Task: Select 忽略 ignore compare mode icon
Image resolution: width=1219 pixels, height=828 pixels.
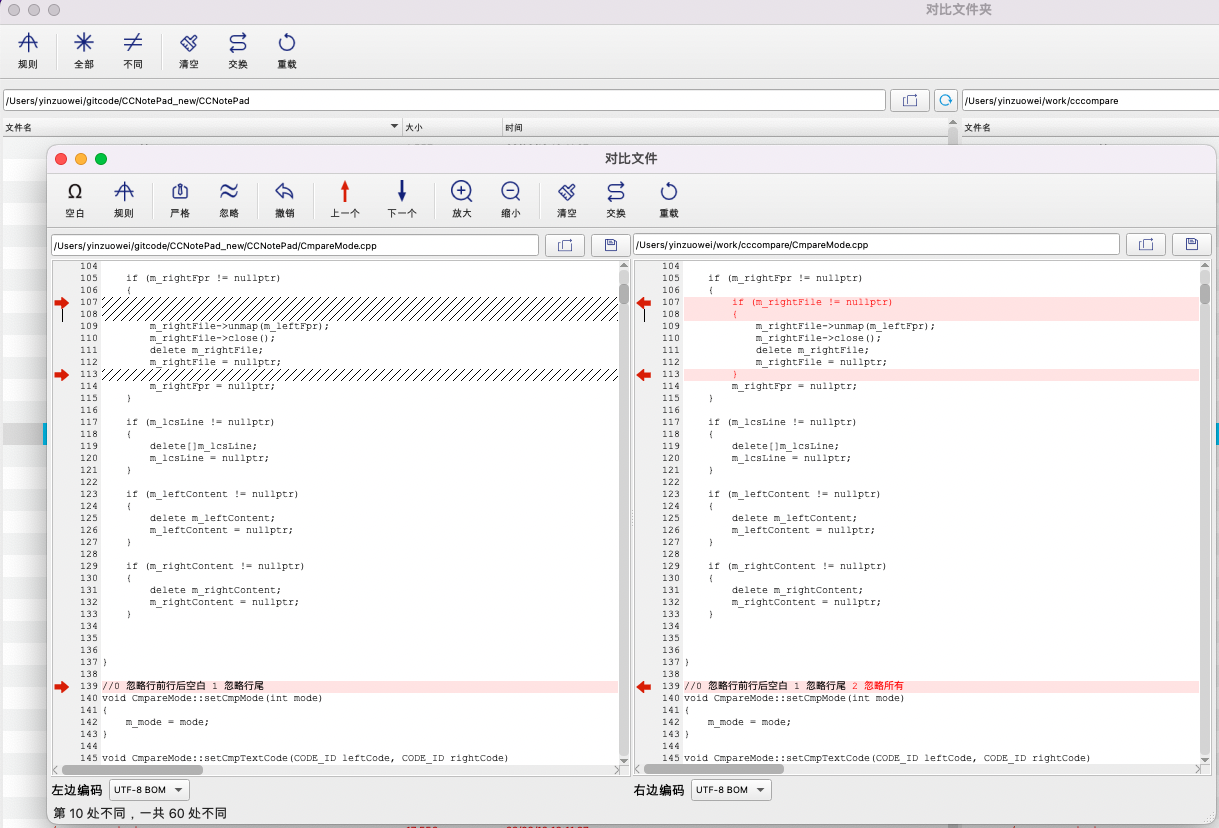Action: point(229,197)
